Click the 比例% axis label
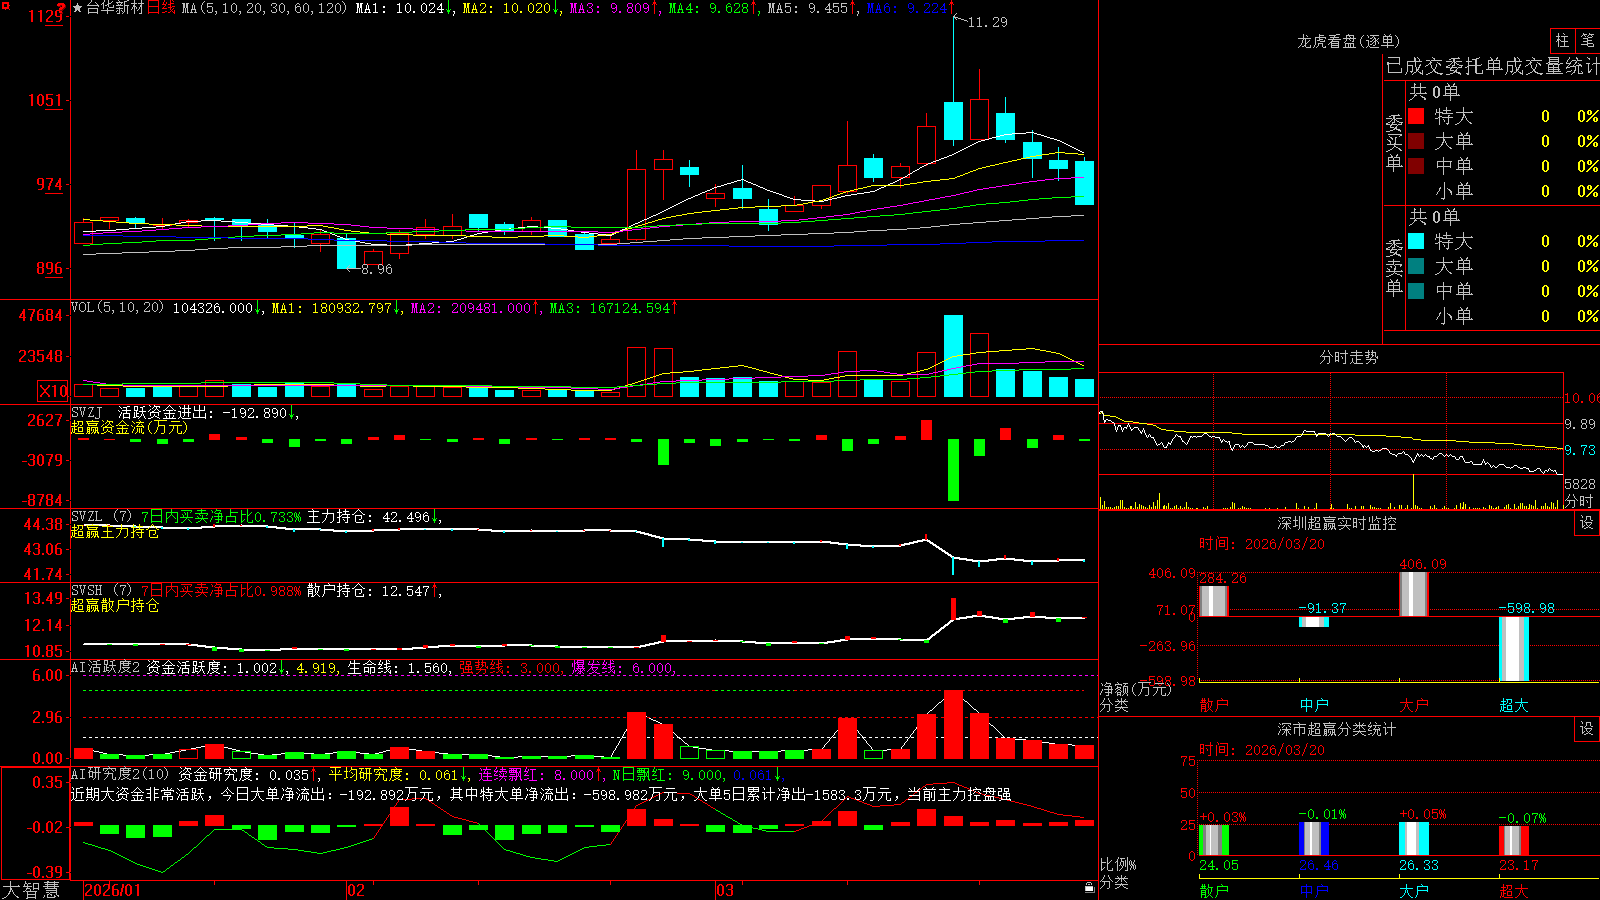Viewport: 1600px width, 900px height. 1118,864
